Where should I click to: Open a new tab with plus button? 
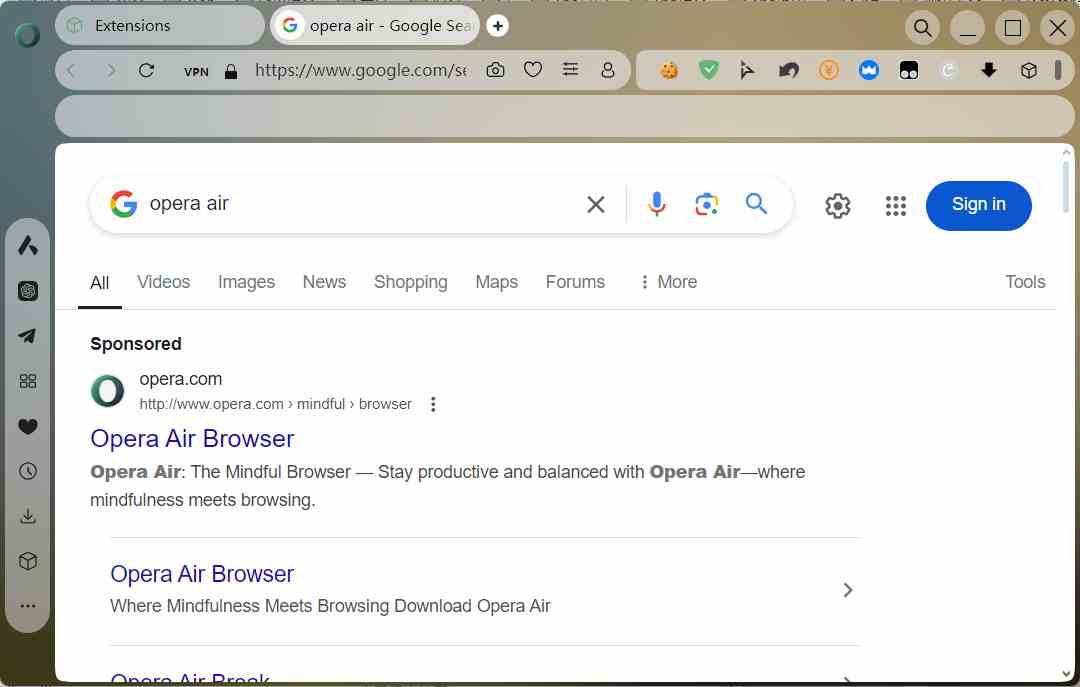pyautogui.click(x=497, y=25)
